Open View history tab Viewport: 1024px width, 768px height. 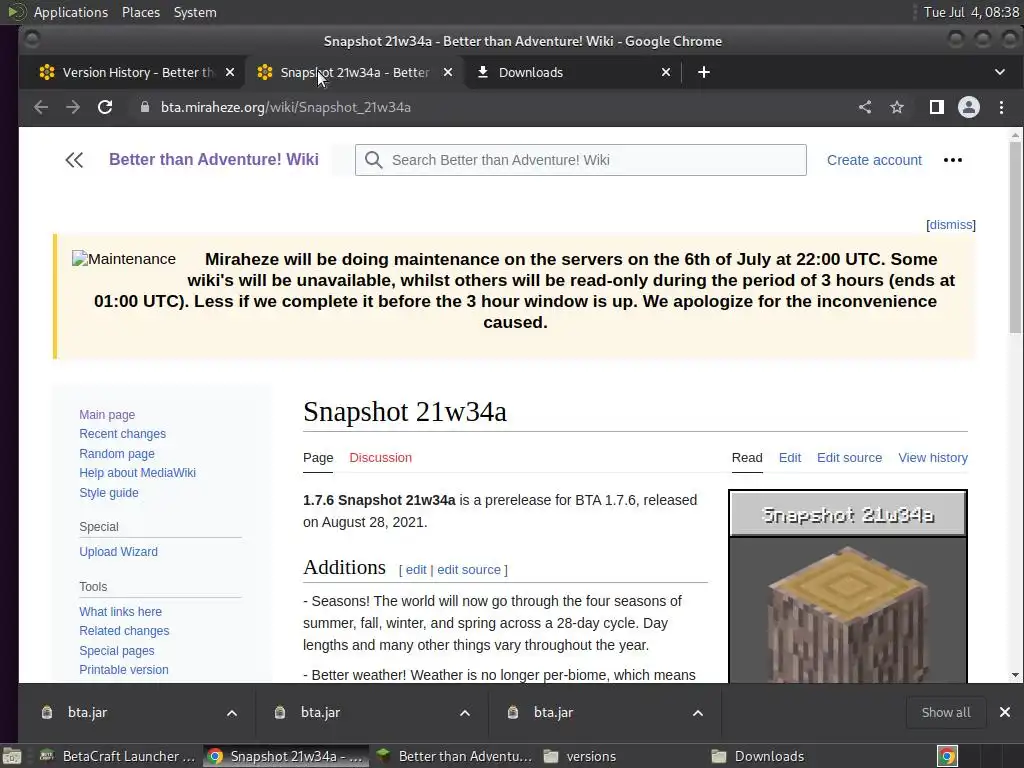tap(933, 458)
